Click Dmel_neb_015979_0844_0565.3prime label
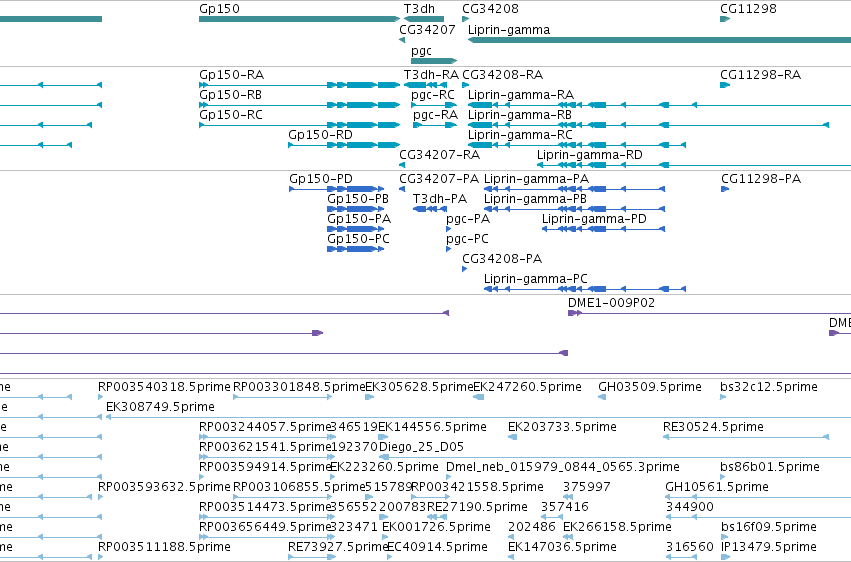This screenshot has width=851, height=562. (x=563, y=467)
